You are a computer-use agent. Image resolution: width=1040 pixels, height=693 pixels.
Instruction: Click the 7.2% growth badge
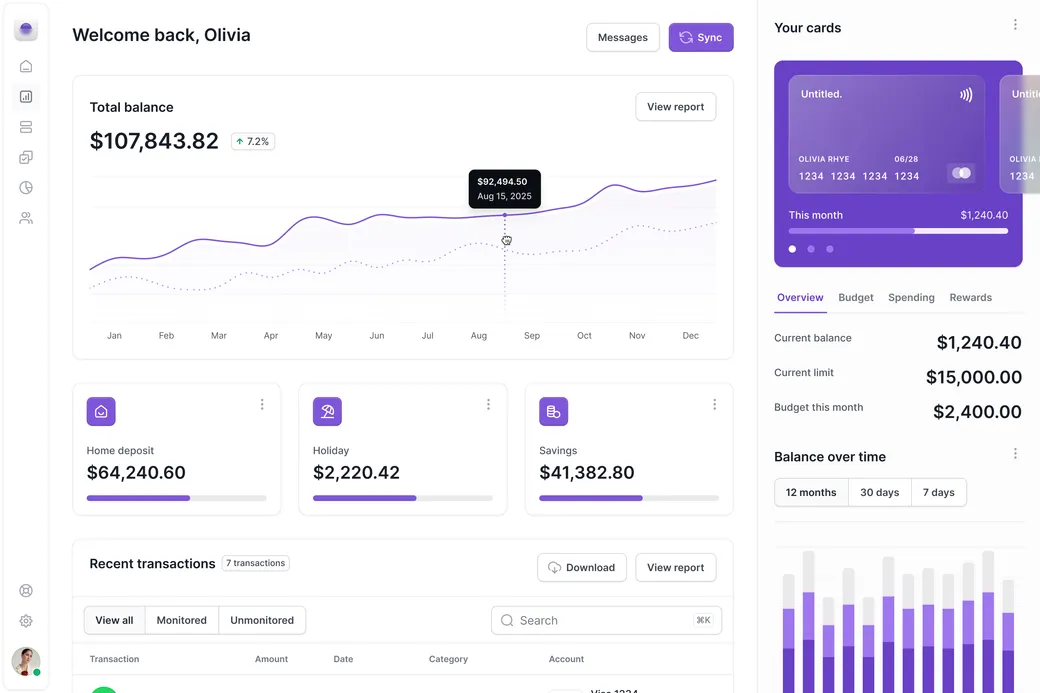tap(253, 141)
